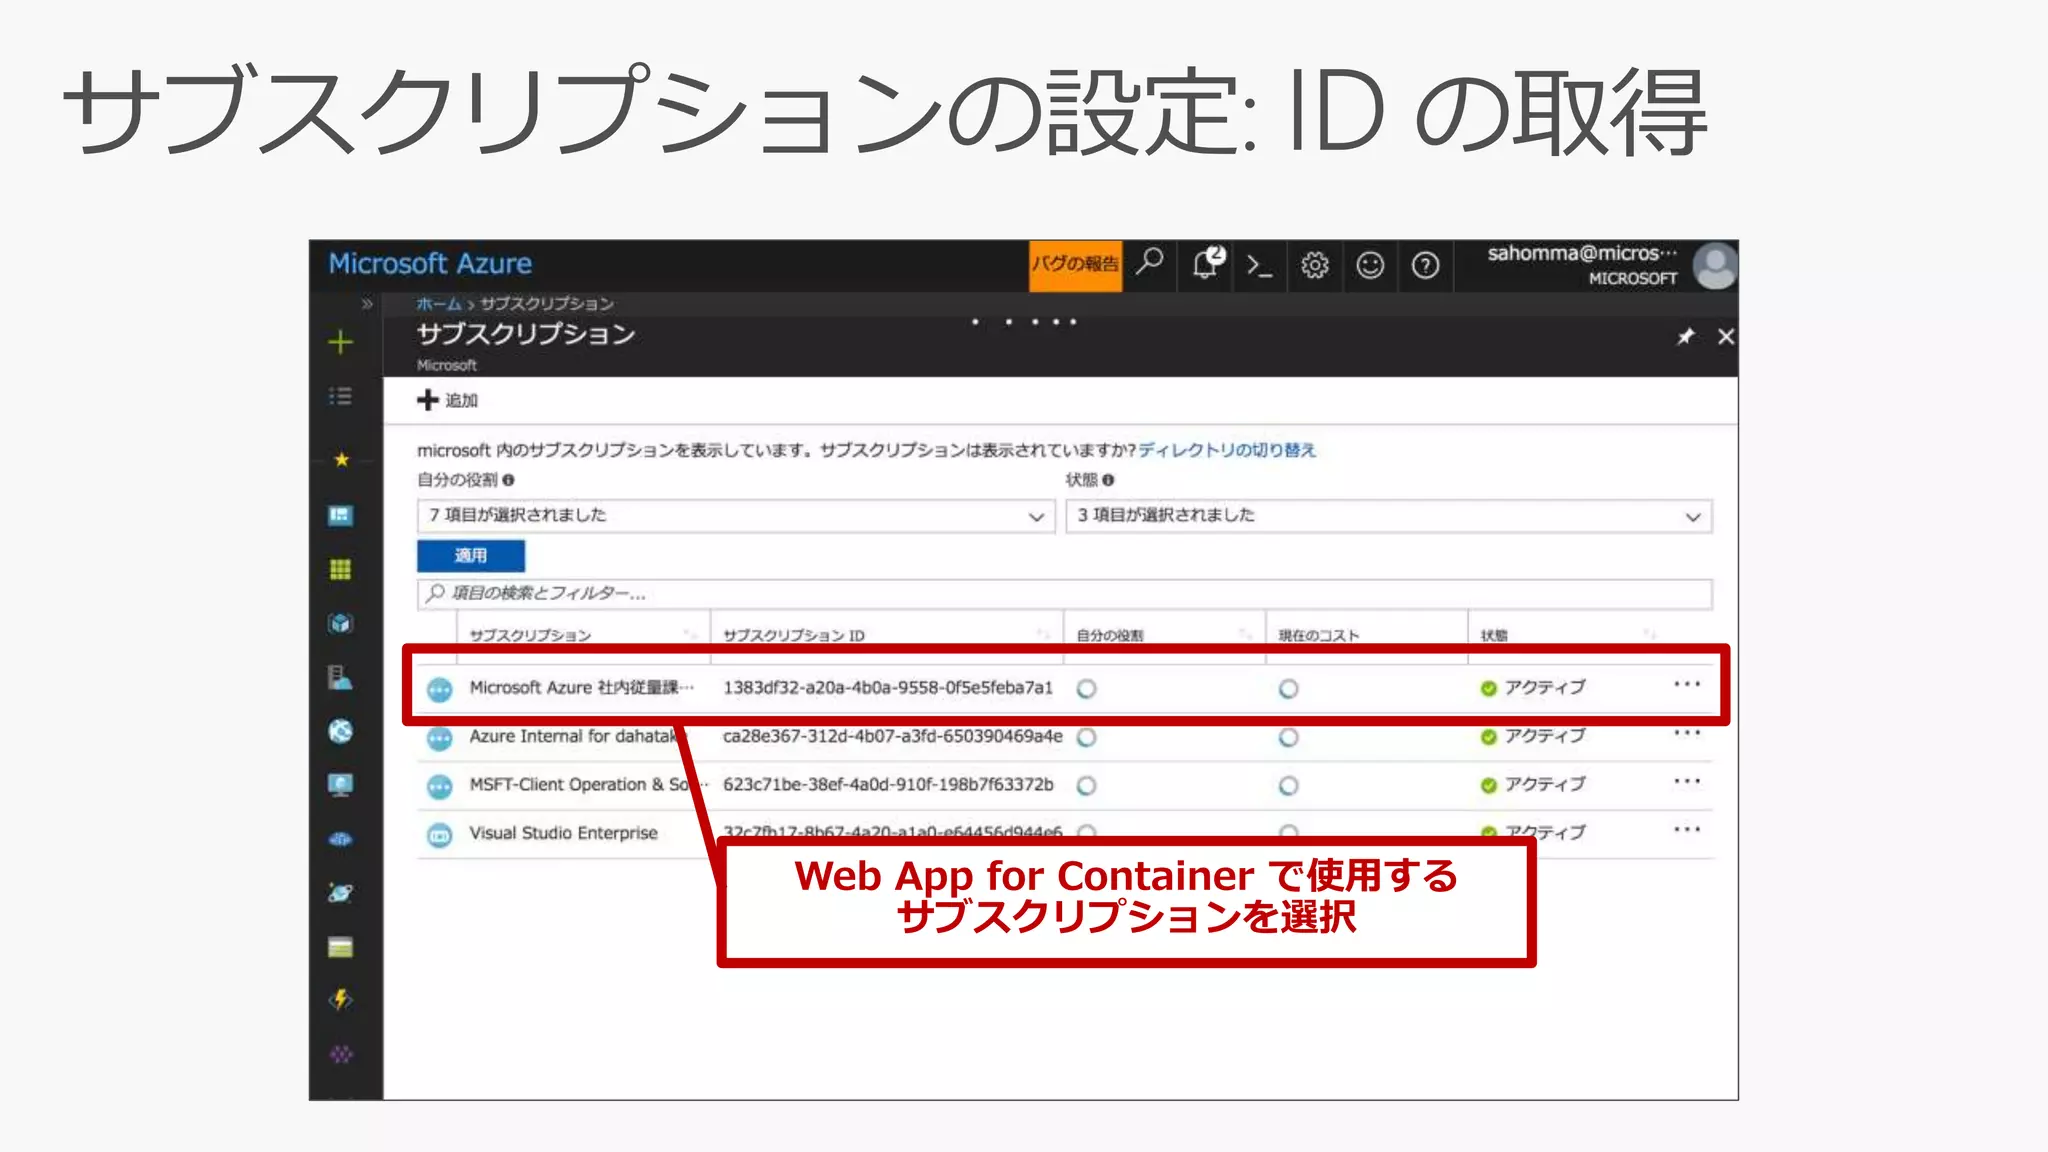Open Virtual machines monitor icon in sidebar
The height and width of the screenshot is (1152, 2048).
point(341,785)
